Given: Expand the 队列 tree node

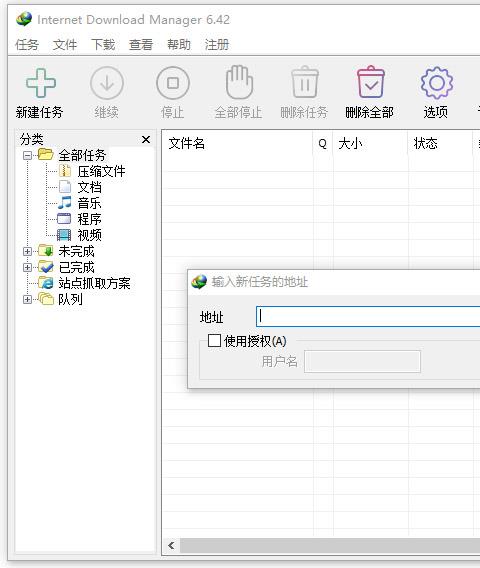Looking at the screenshot, I should click(x=27, y=299).
